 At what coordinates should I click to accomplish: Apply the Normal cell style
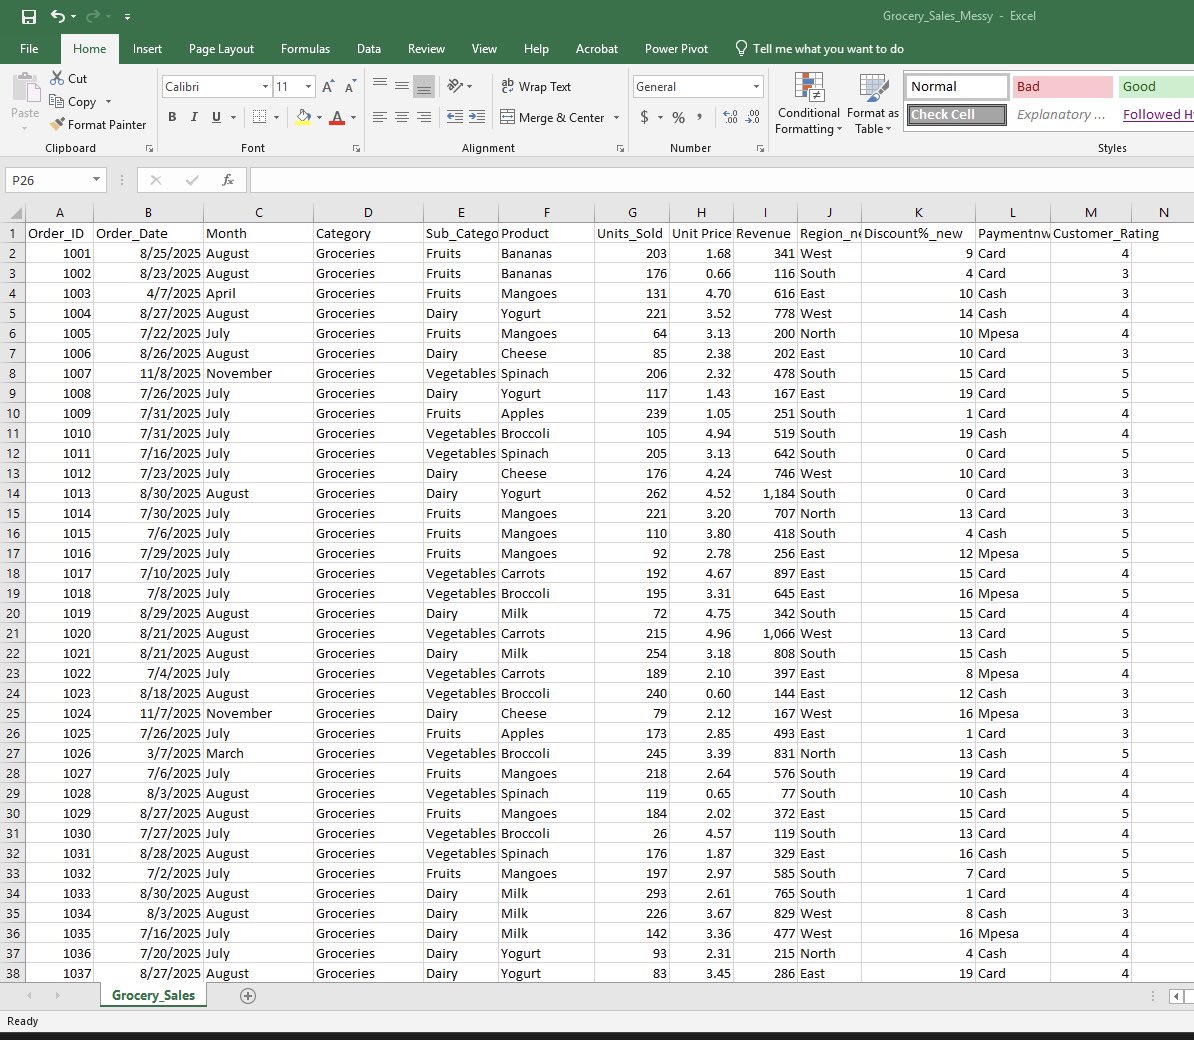(956, 87)
